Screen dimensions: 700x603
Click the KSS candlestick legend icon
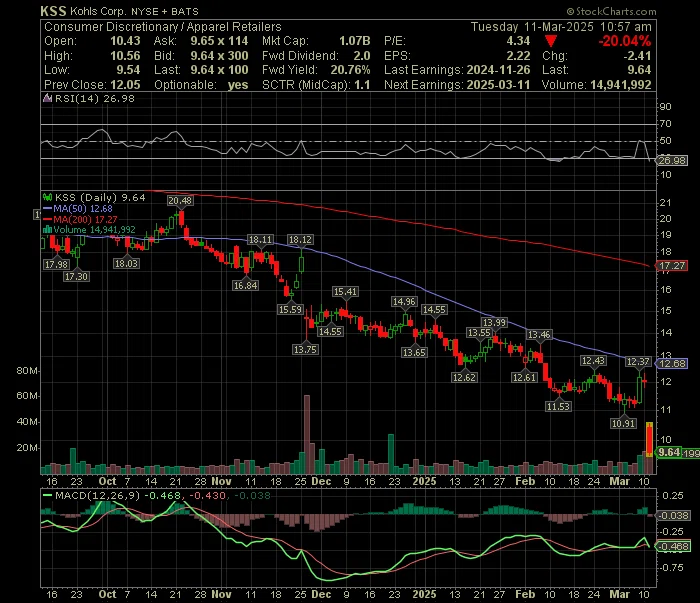47,197
